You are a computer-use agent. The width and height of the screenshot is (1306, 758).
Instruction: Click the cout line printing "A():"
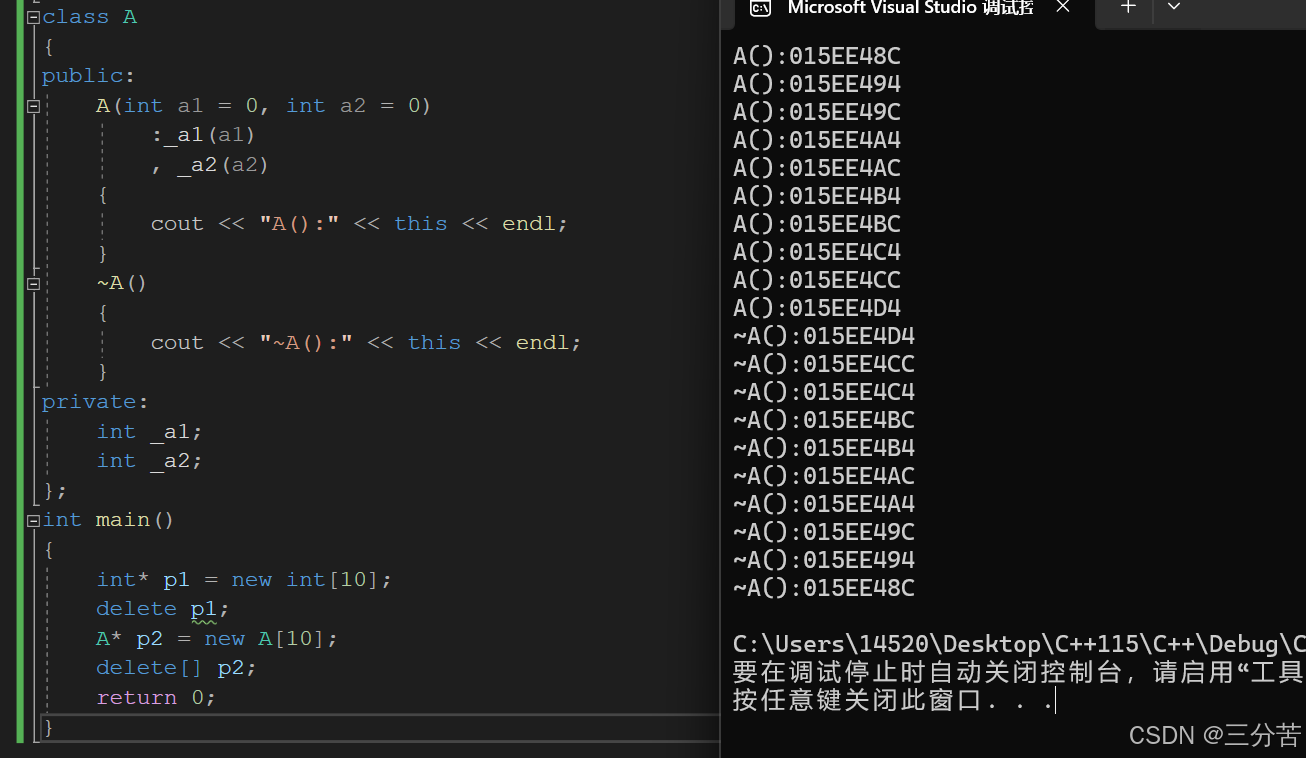point(359,224)
